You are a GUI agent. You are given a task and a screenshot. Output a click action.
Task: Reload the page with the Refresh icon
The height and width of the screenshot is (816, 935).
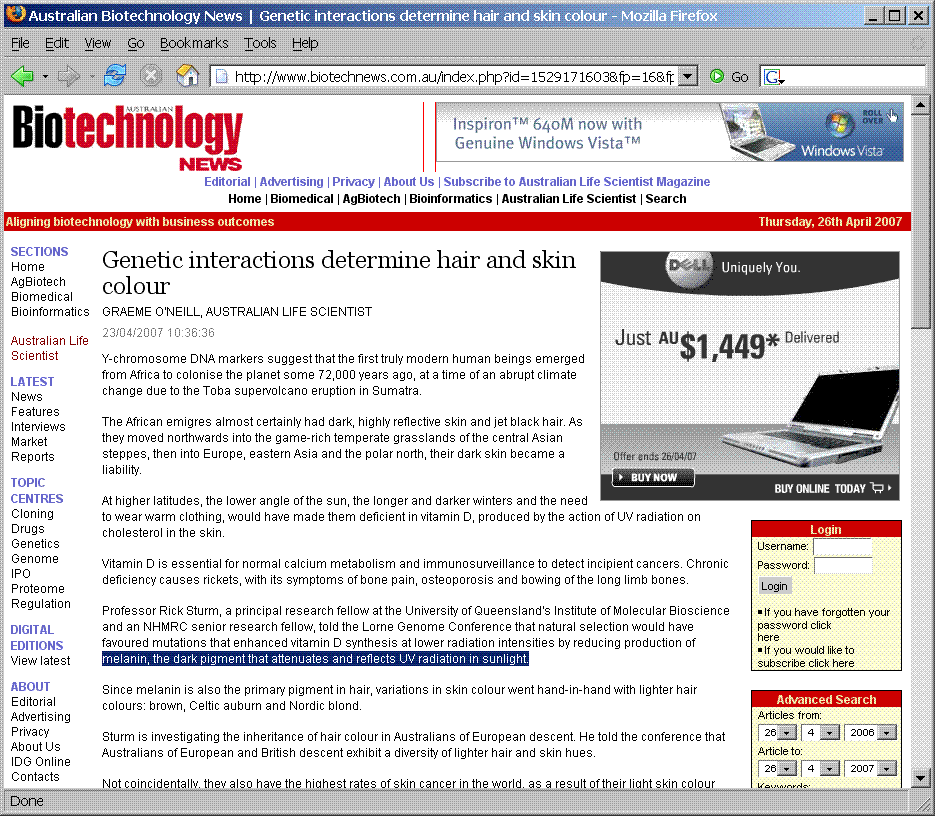point(114,76)
